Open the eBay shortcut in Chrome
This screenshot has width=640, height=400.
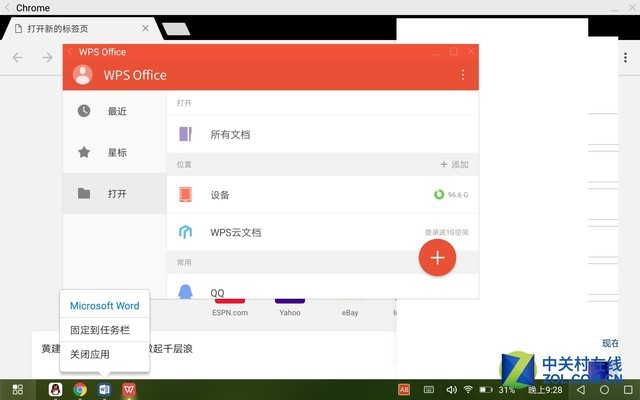[x=350, y=312]
